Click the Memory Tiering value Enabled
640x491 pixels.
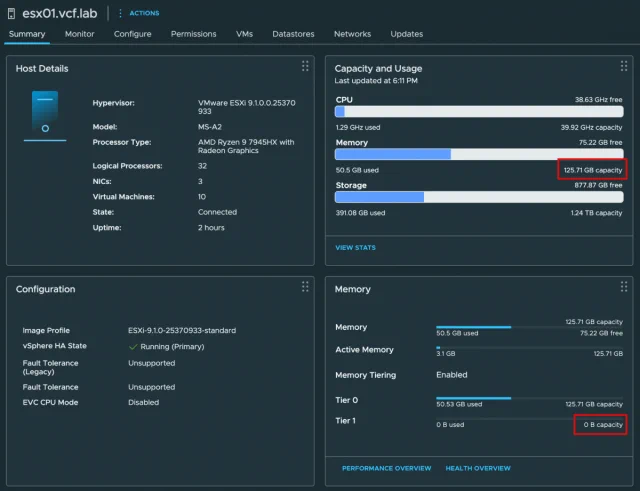pyautogui.click(x=452, y=375)
